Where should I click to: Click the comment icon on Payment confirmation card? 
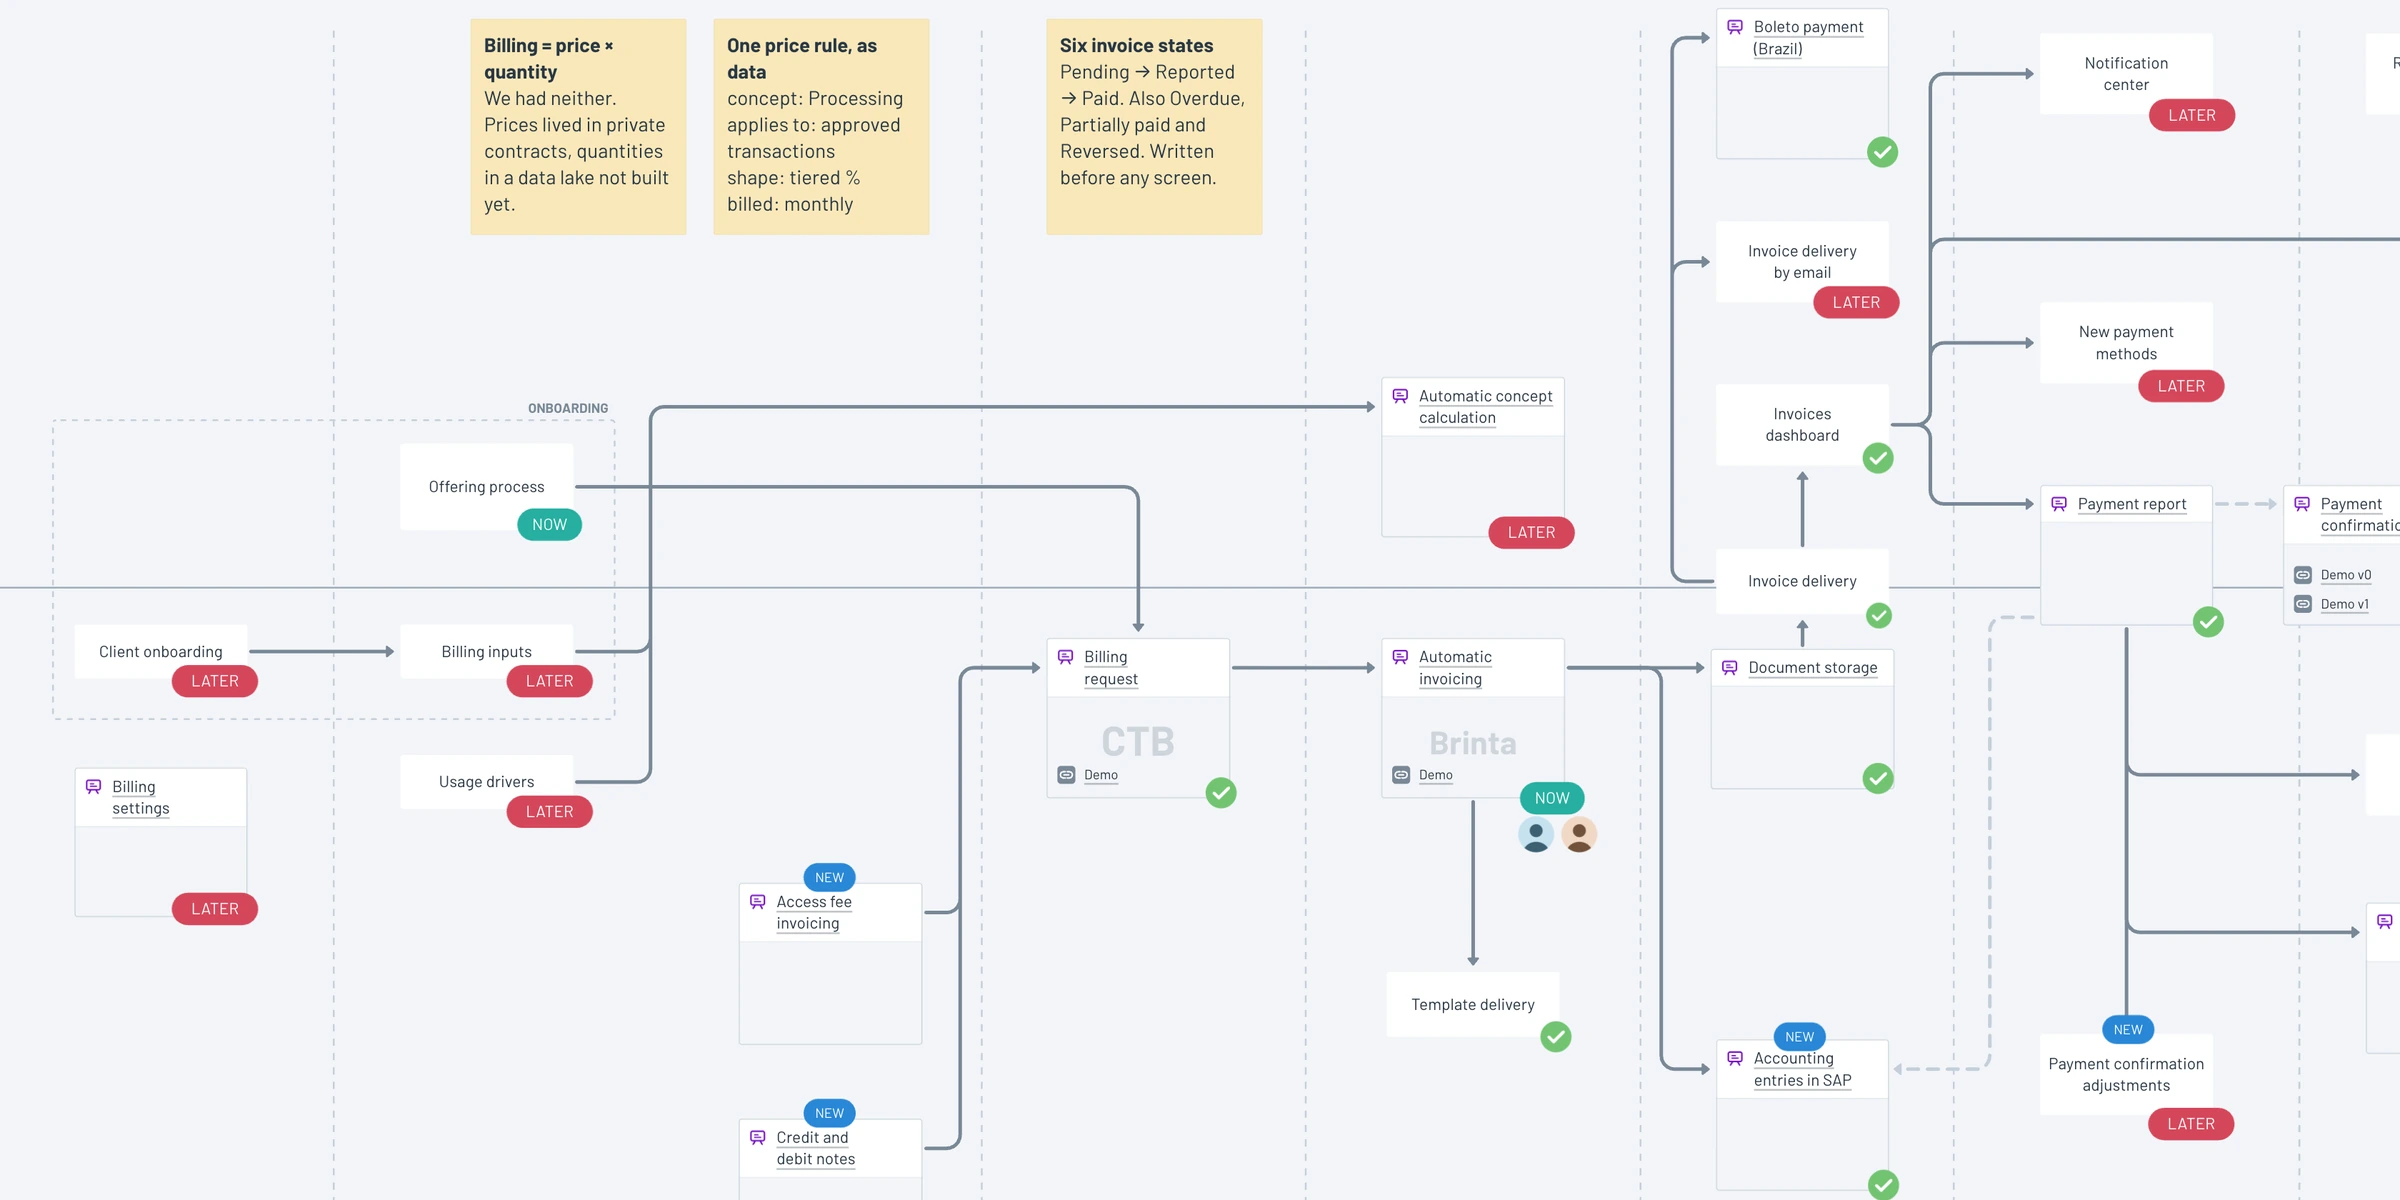[x=2302, y=504]
